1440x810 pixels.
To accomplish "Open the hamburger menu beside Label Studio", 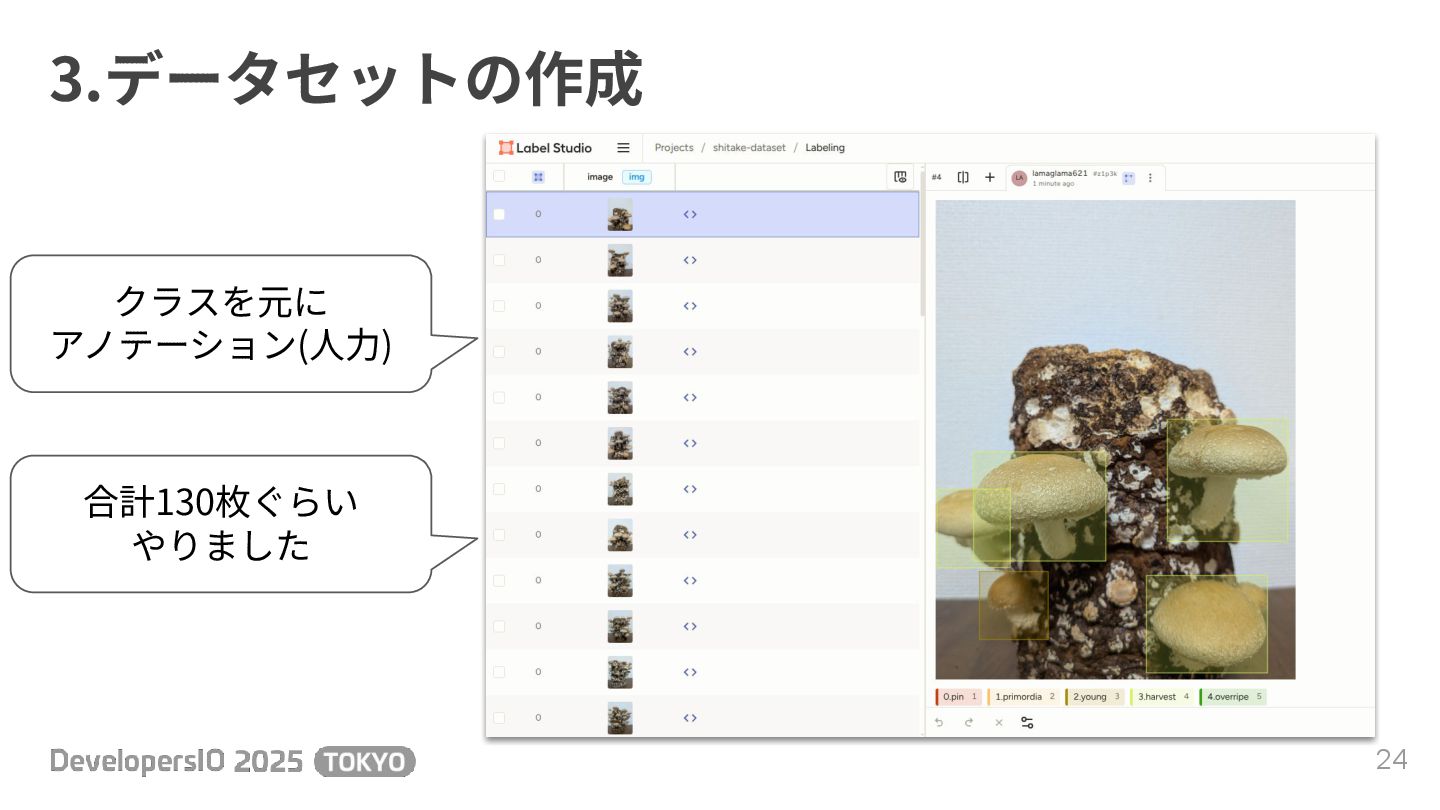I will [x=623, y=148].
